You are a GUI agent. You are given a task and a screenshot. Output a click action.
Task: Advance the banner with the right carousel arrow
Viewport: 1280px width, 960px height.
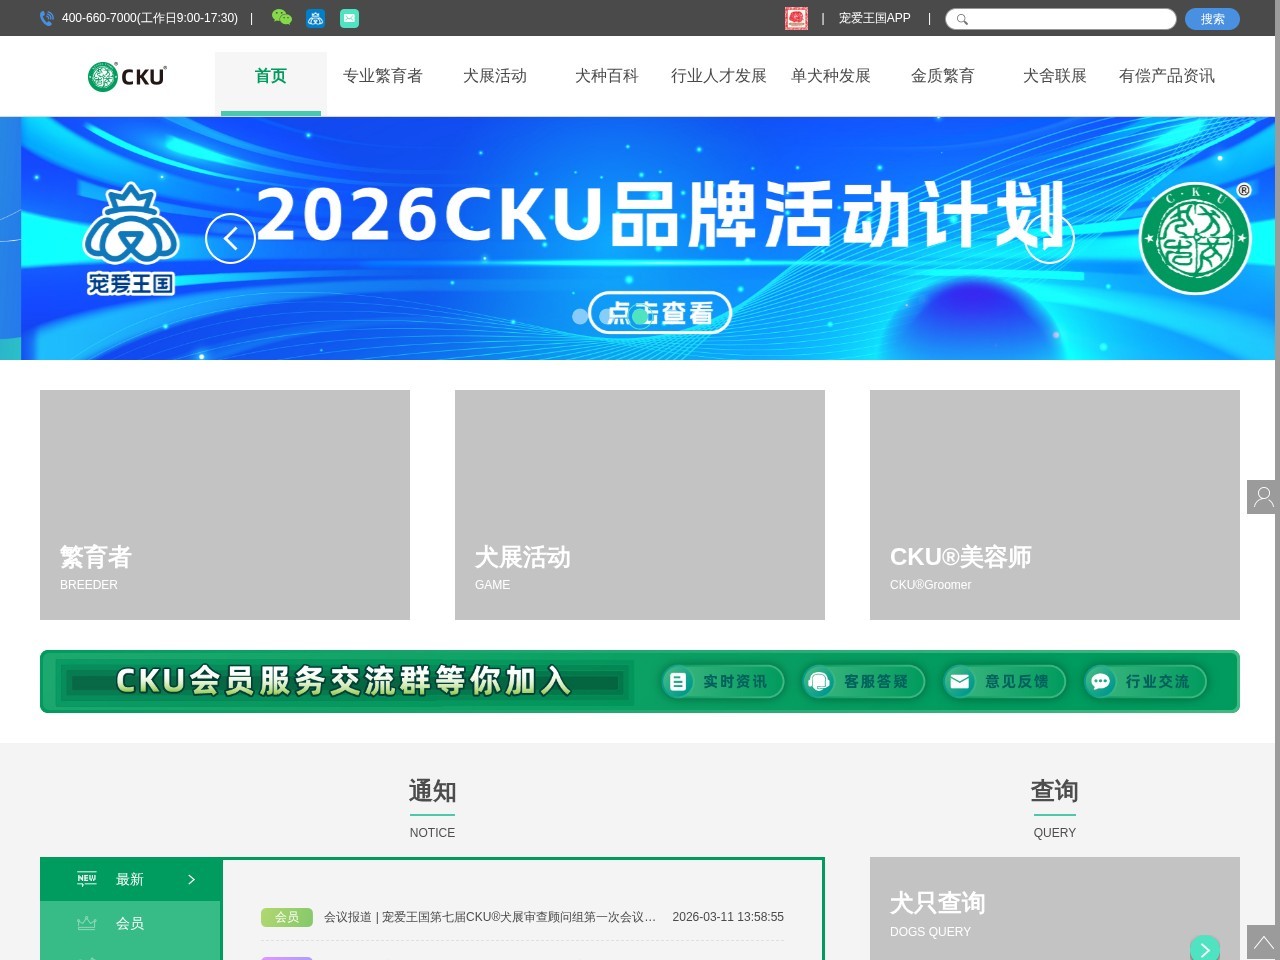tap(1050, 238)
